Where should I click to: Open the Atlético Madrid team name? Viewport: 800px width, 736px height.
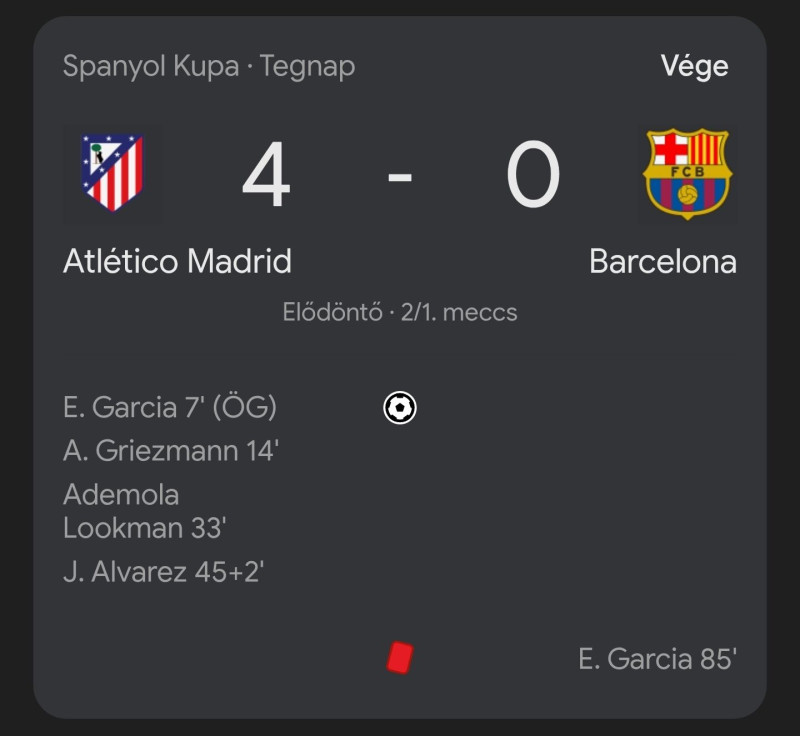177,262
